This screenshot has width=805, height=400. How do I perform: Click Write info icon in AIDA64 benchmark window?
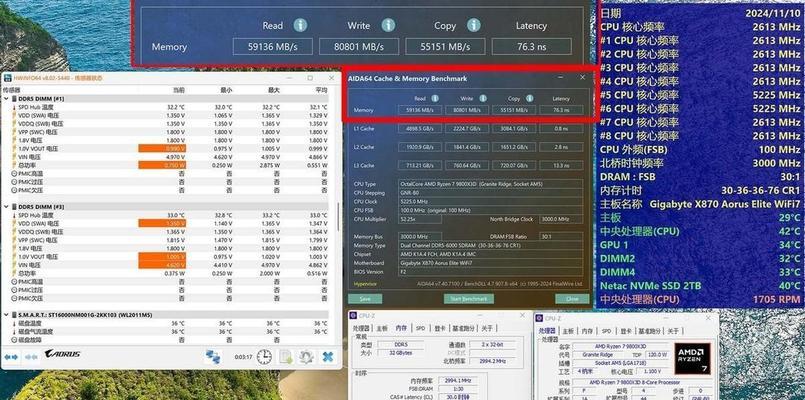pos(483,99)
